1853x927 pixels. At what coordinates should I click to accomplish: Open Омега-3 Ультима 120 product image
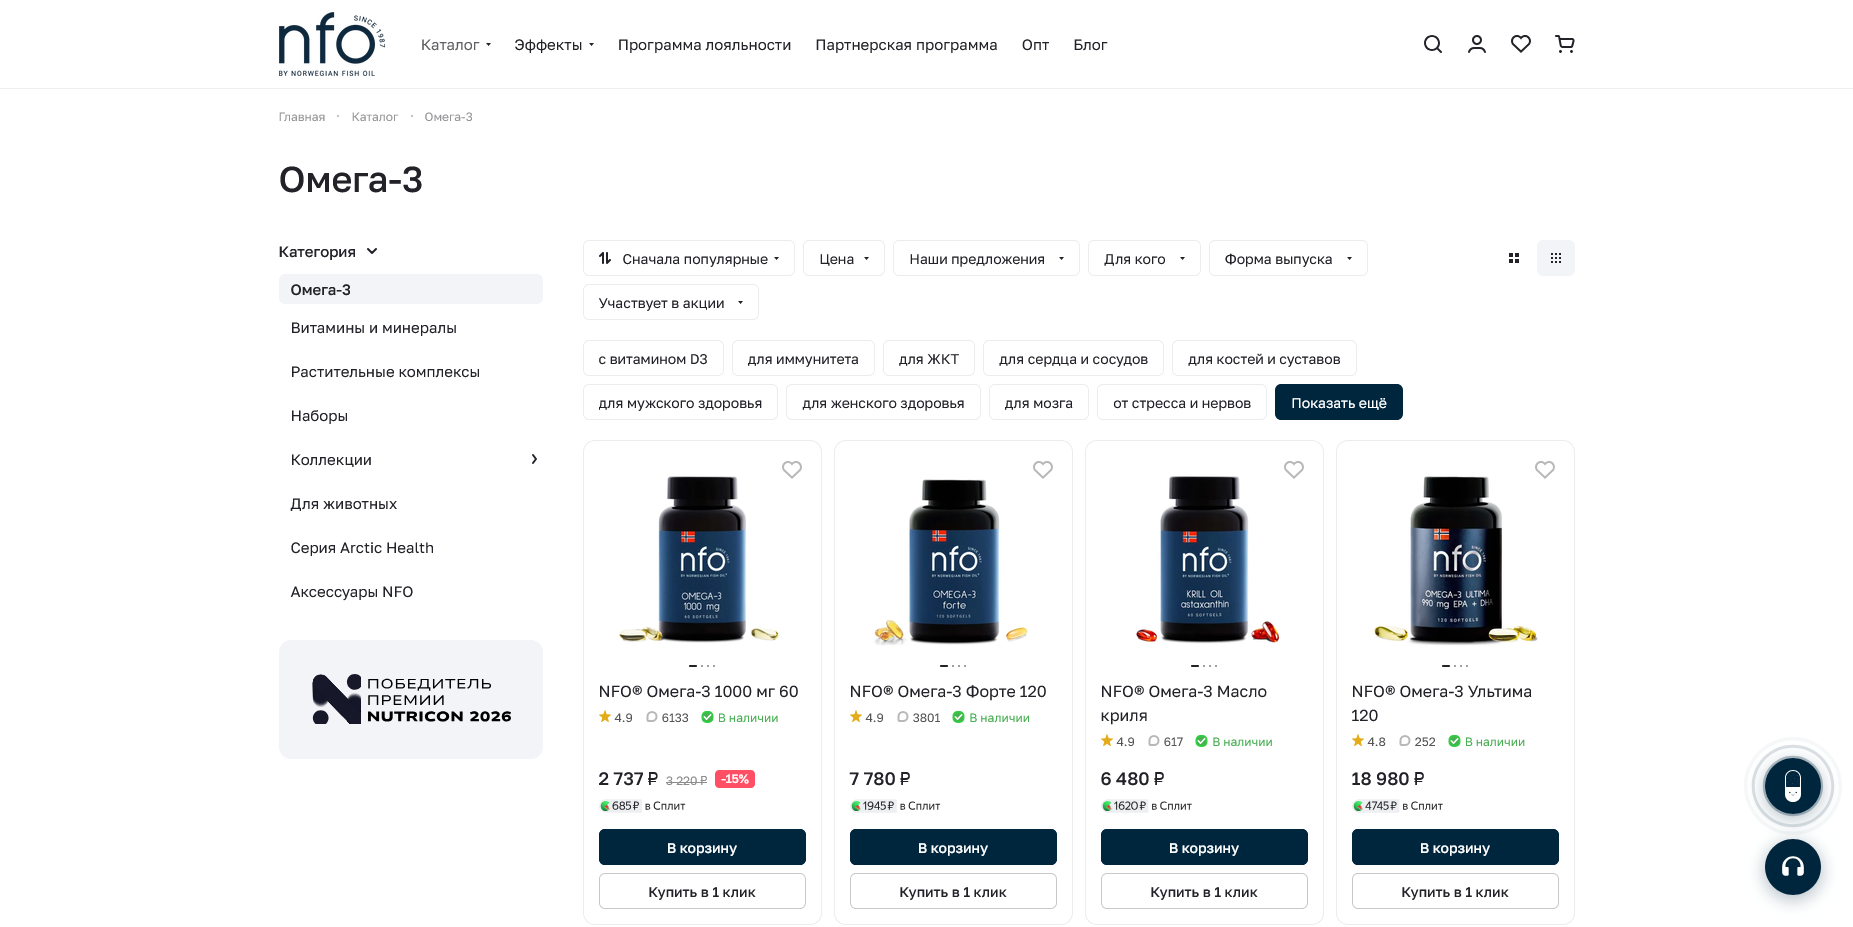click(1455, 558)
